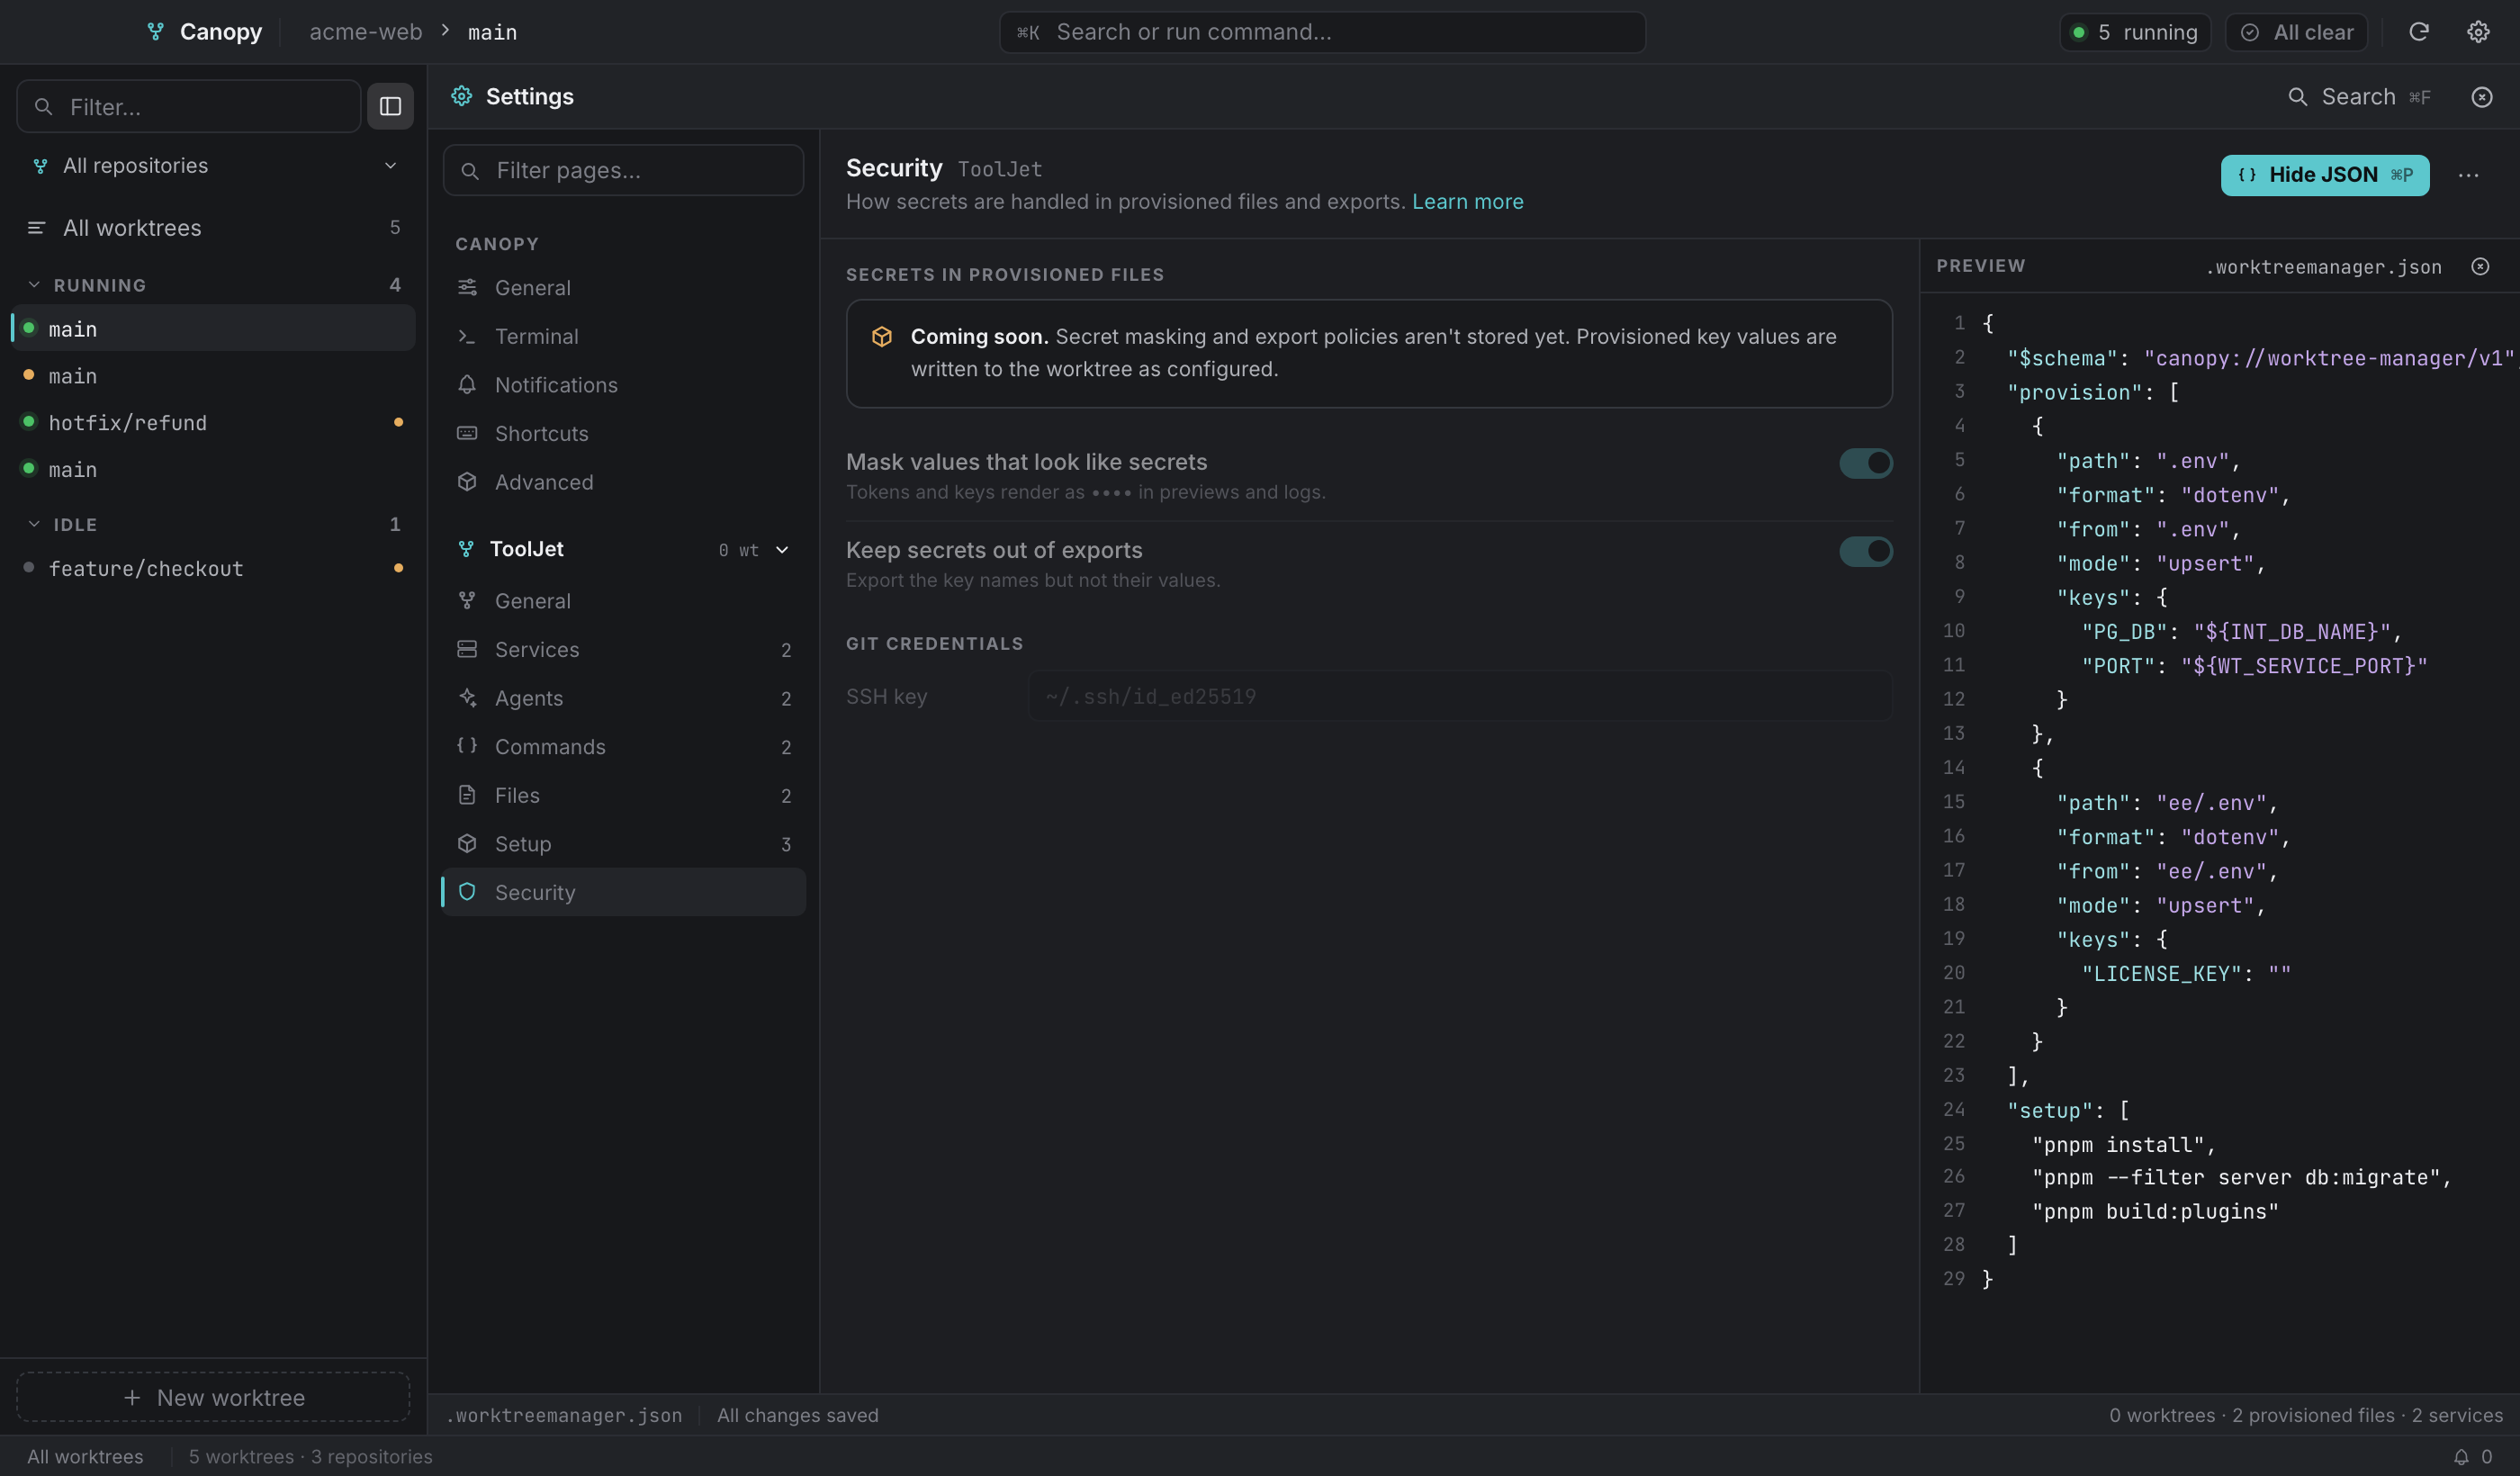2520x1476 pixels.
Task: Open Canopy General settings page
Action: (623, 288)
